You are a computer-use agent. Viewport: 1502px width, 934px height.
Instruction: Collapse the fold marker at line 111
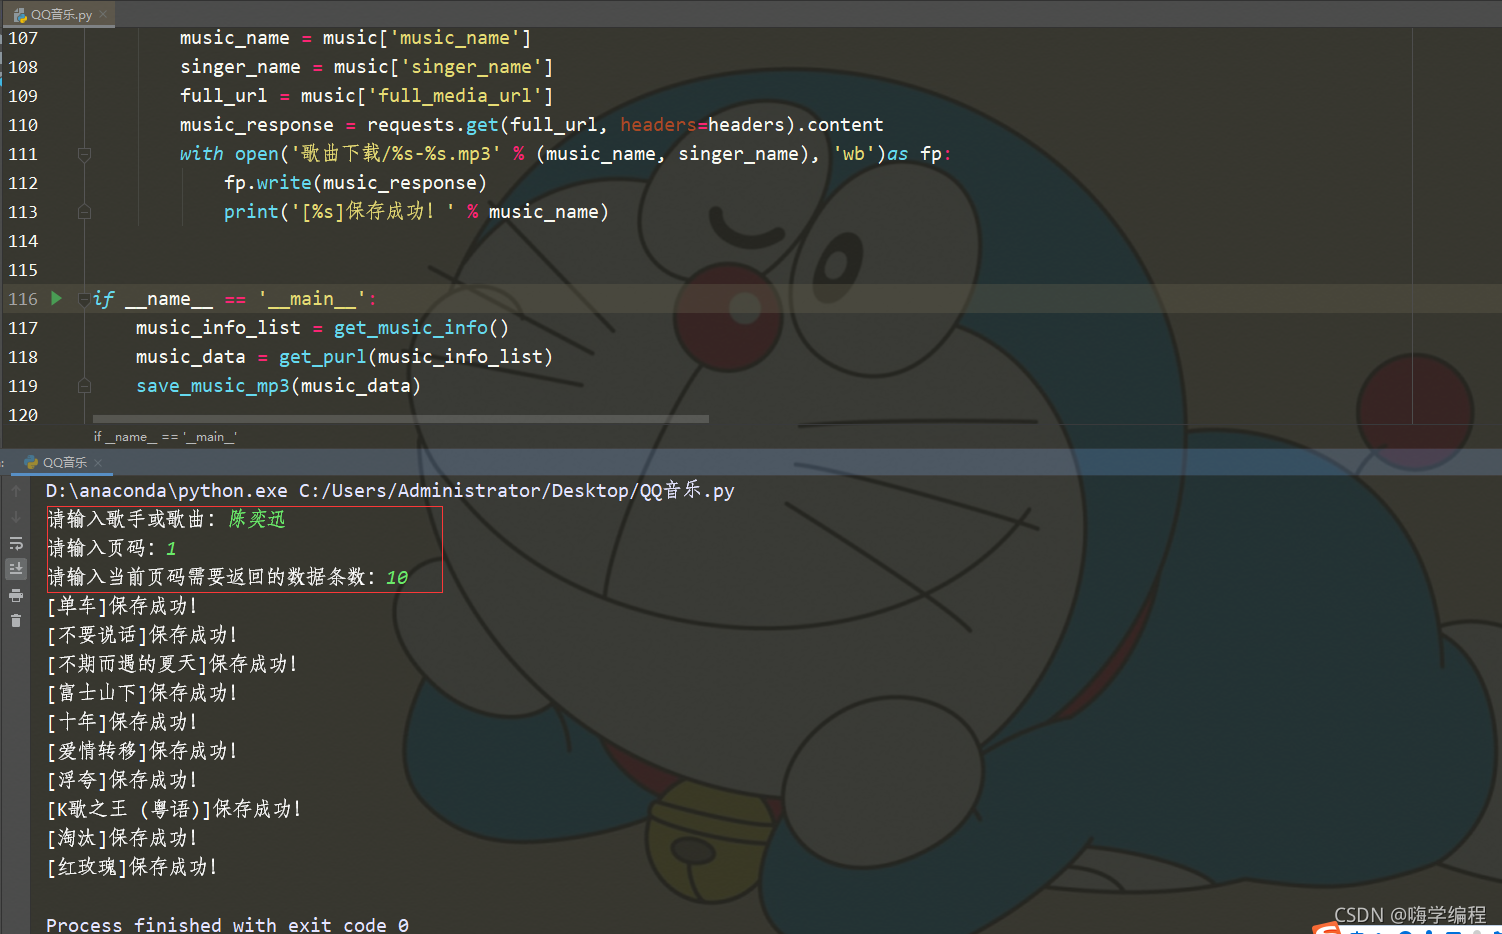(x=84, y=154)
